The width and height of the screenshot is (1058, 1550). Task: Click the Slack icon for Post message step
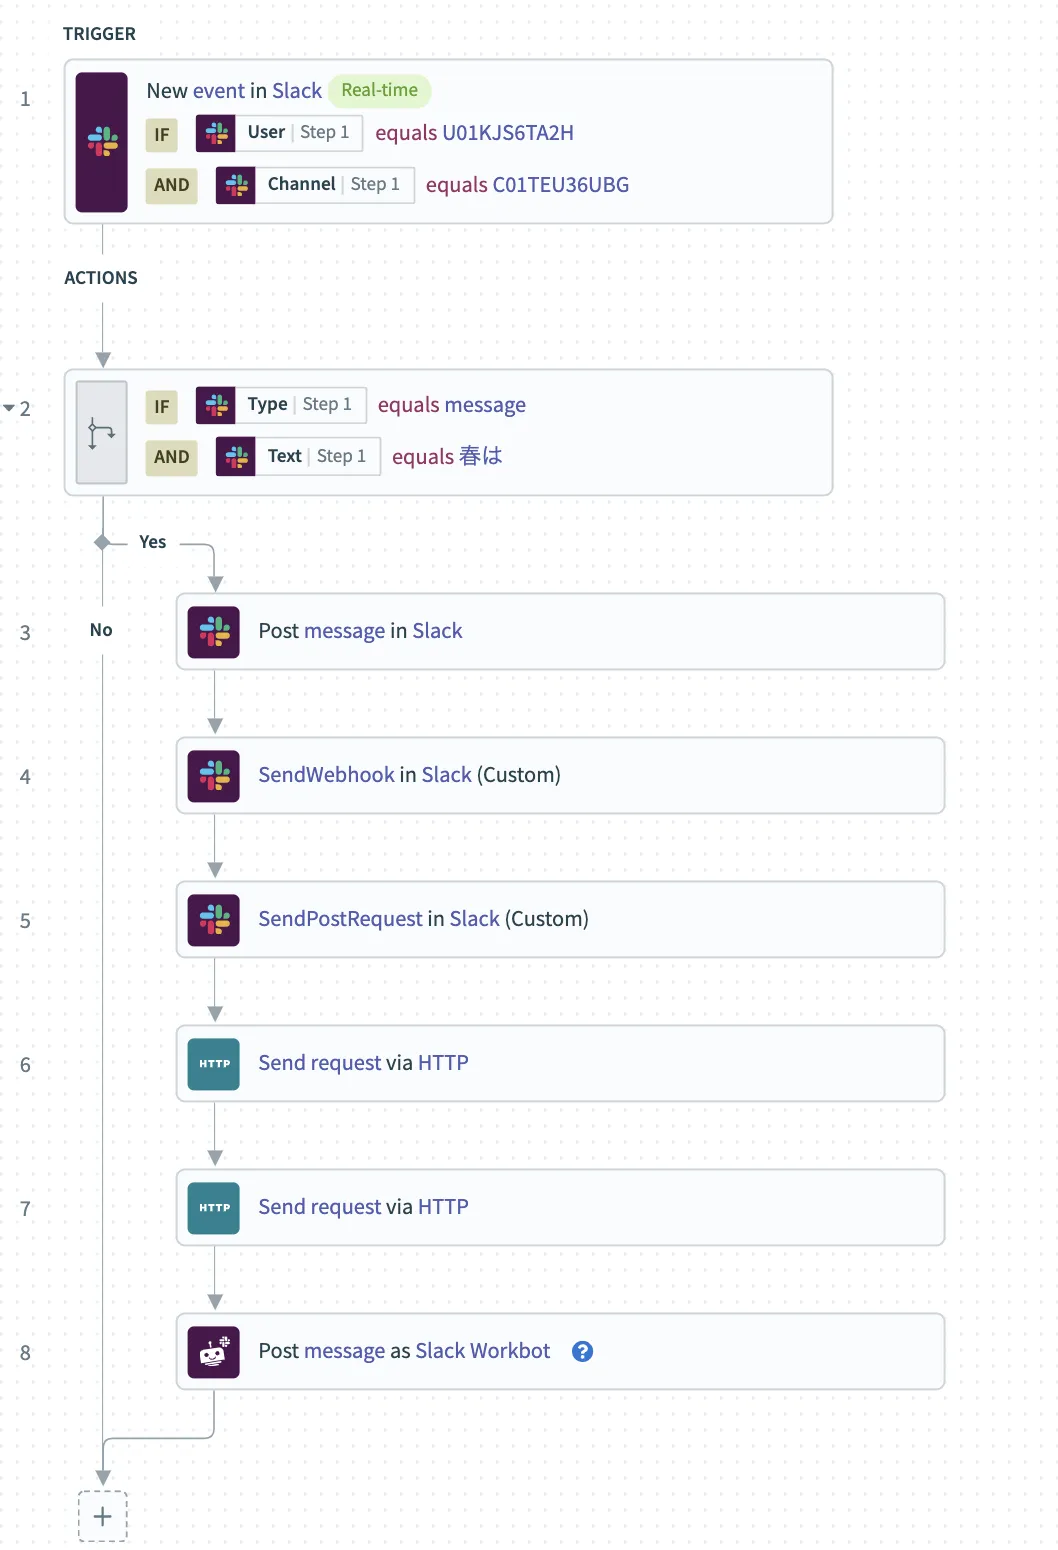pos(214,632)
